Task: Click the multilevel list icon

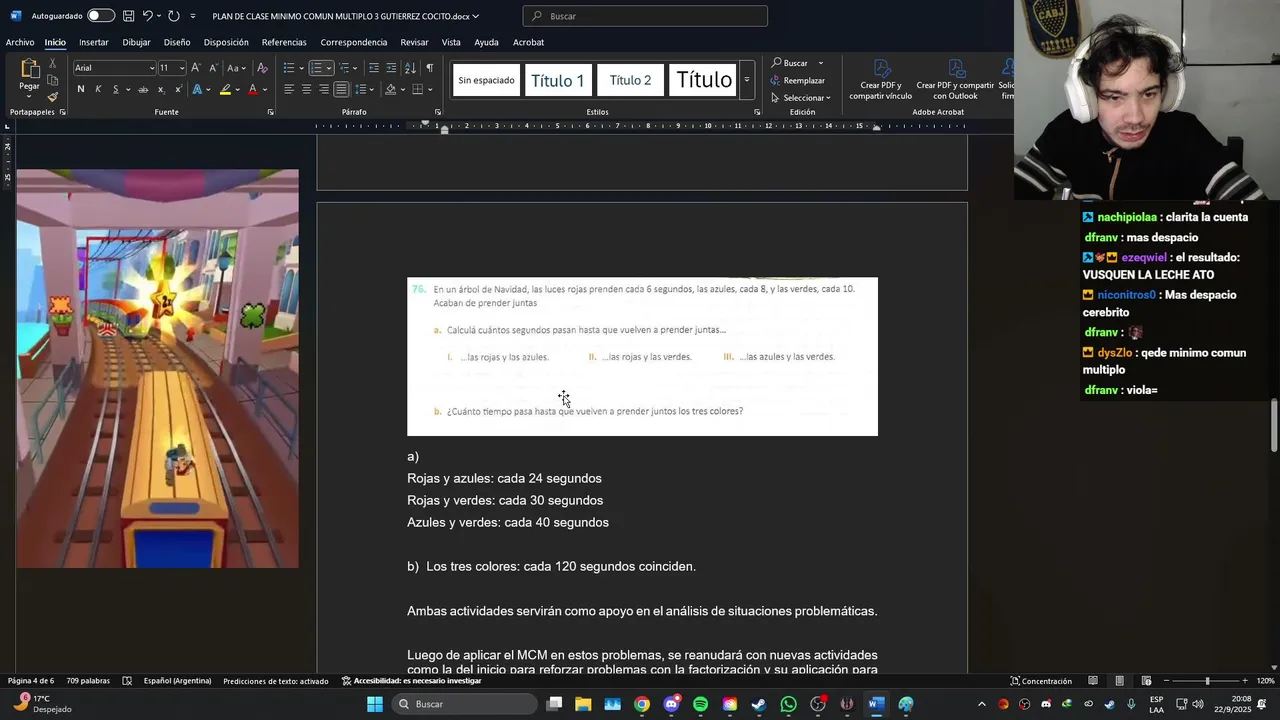Action: 344,68
